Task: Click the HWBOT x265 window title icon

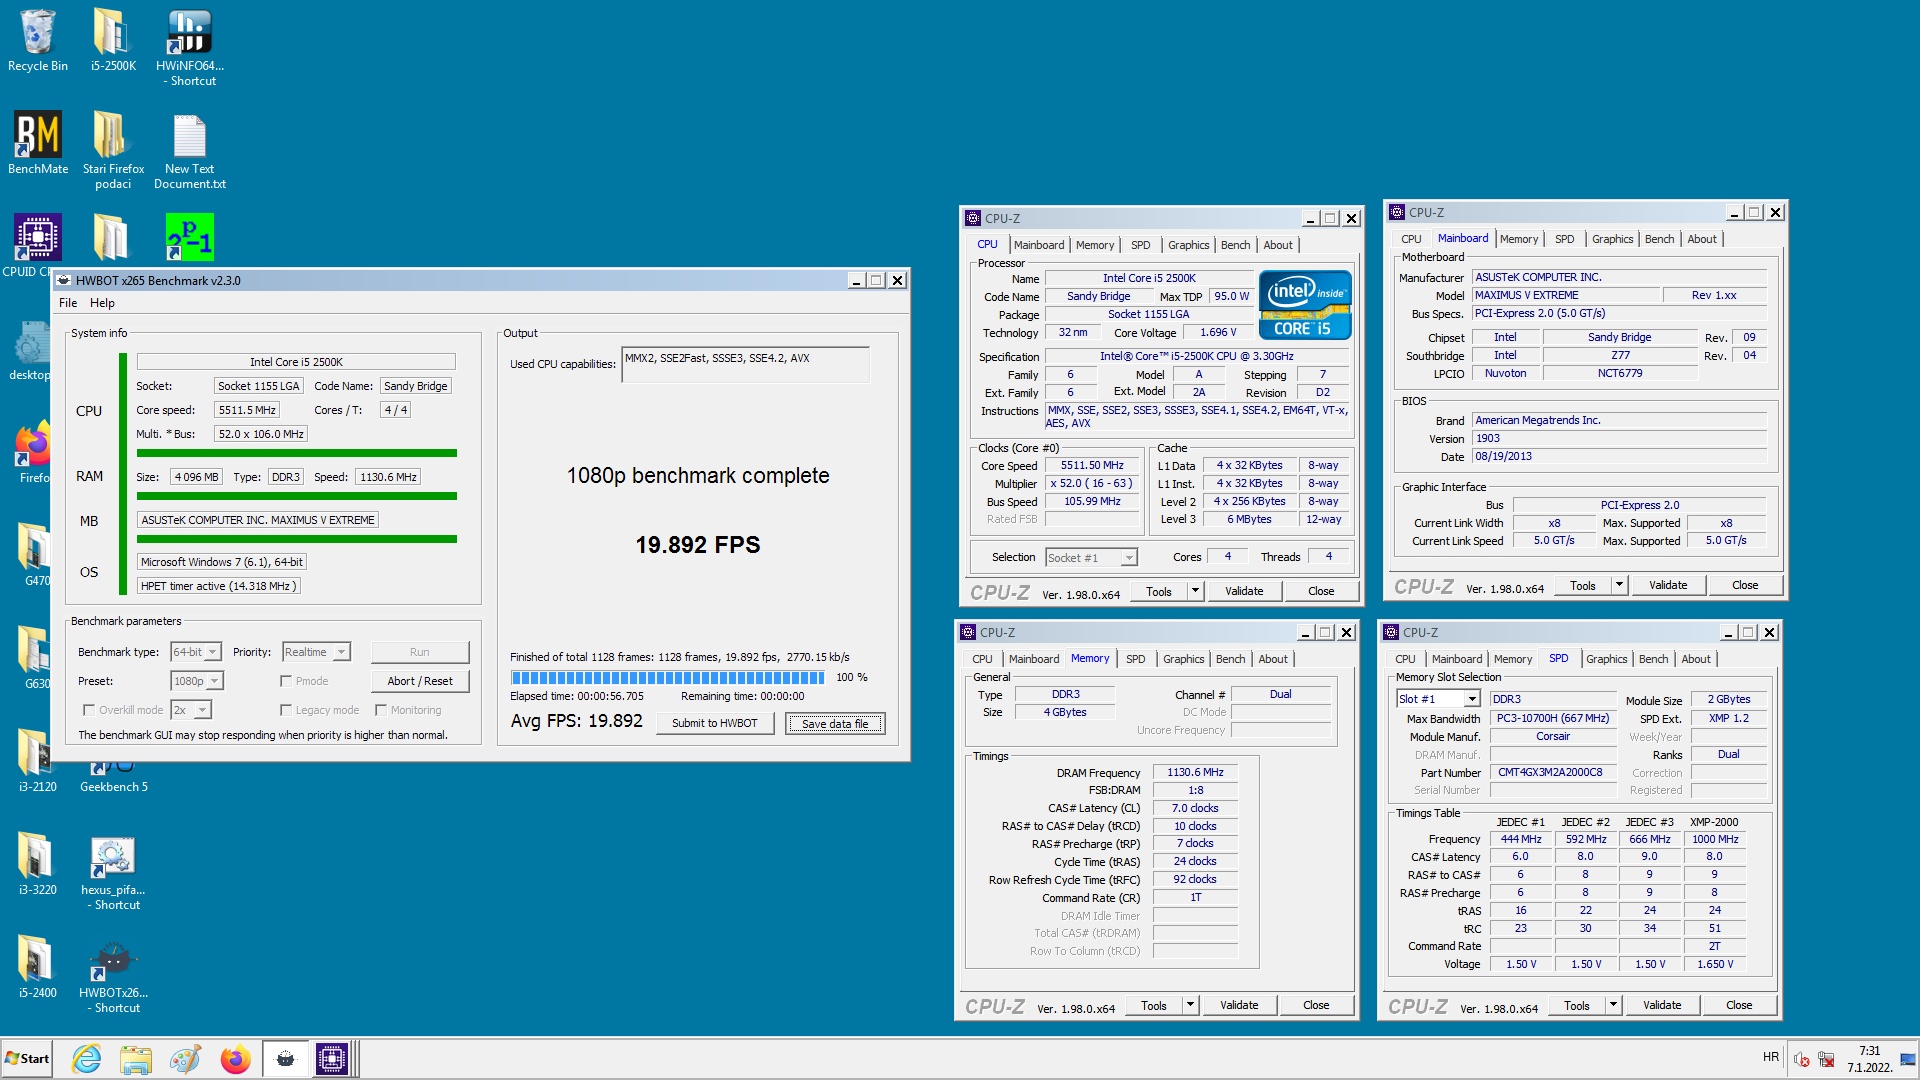Action: (x=64, y=280)
